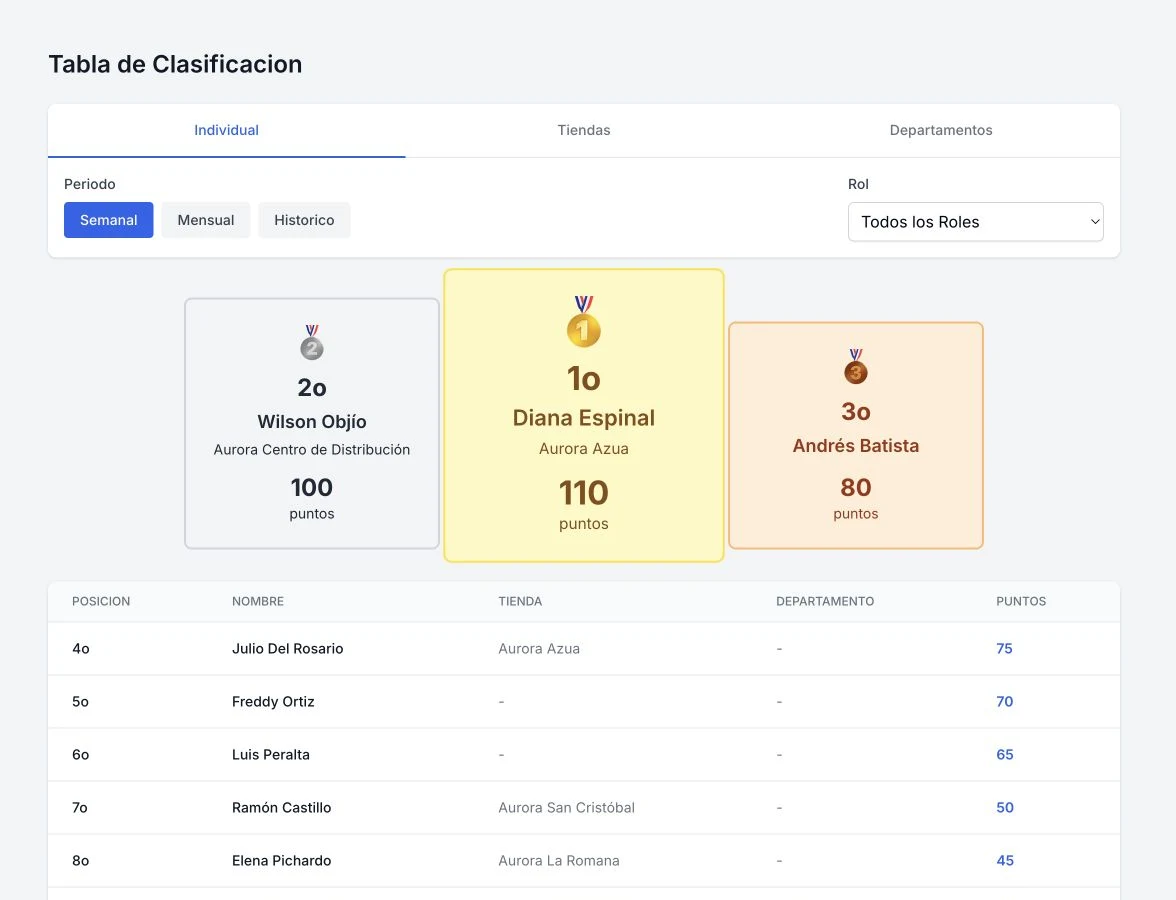1176x900 pixels.
Task: Click the 8o position cell
Action: (x=80, y=861)
